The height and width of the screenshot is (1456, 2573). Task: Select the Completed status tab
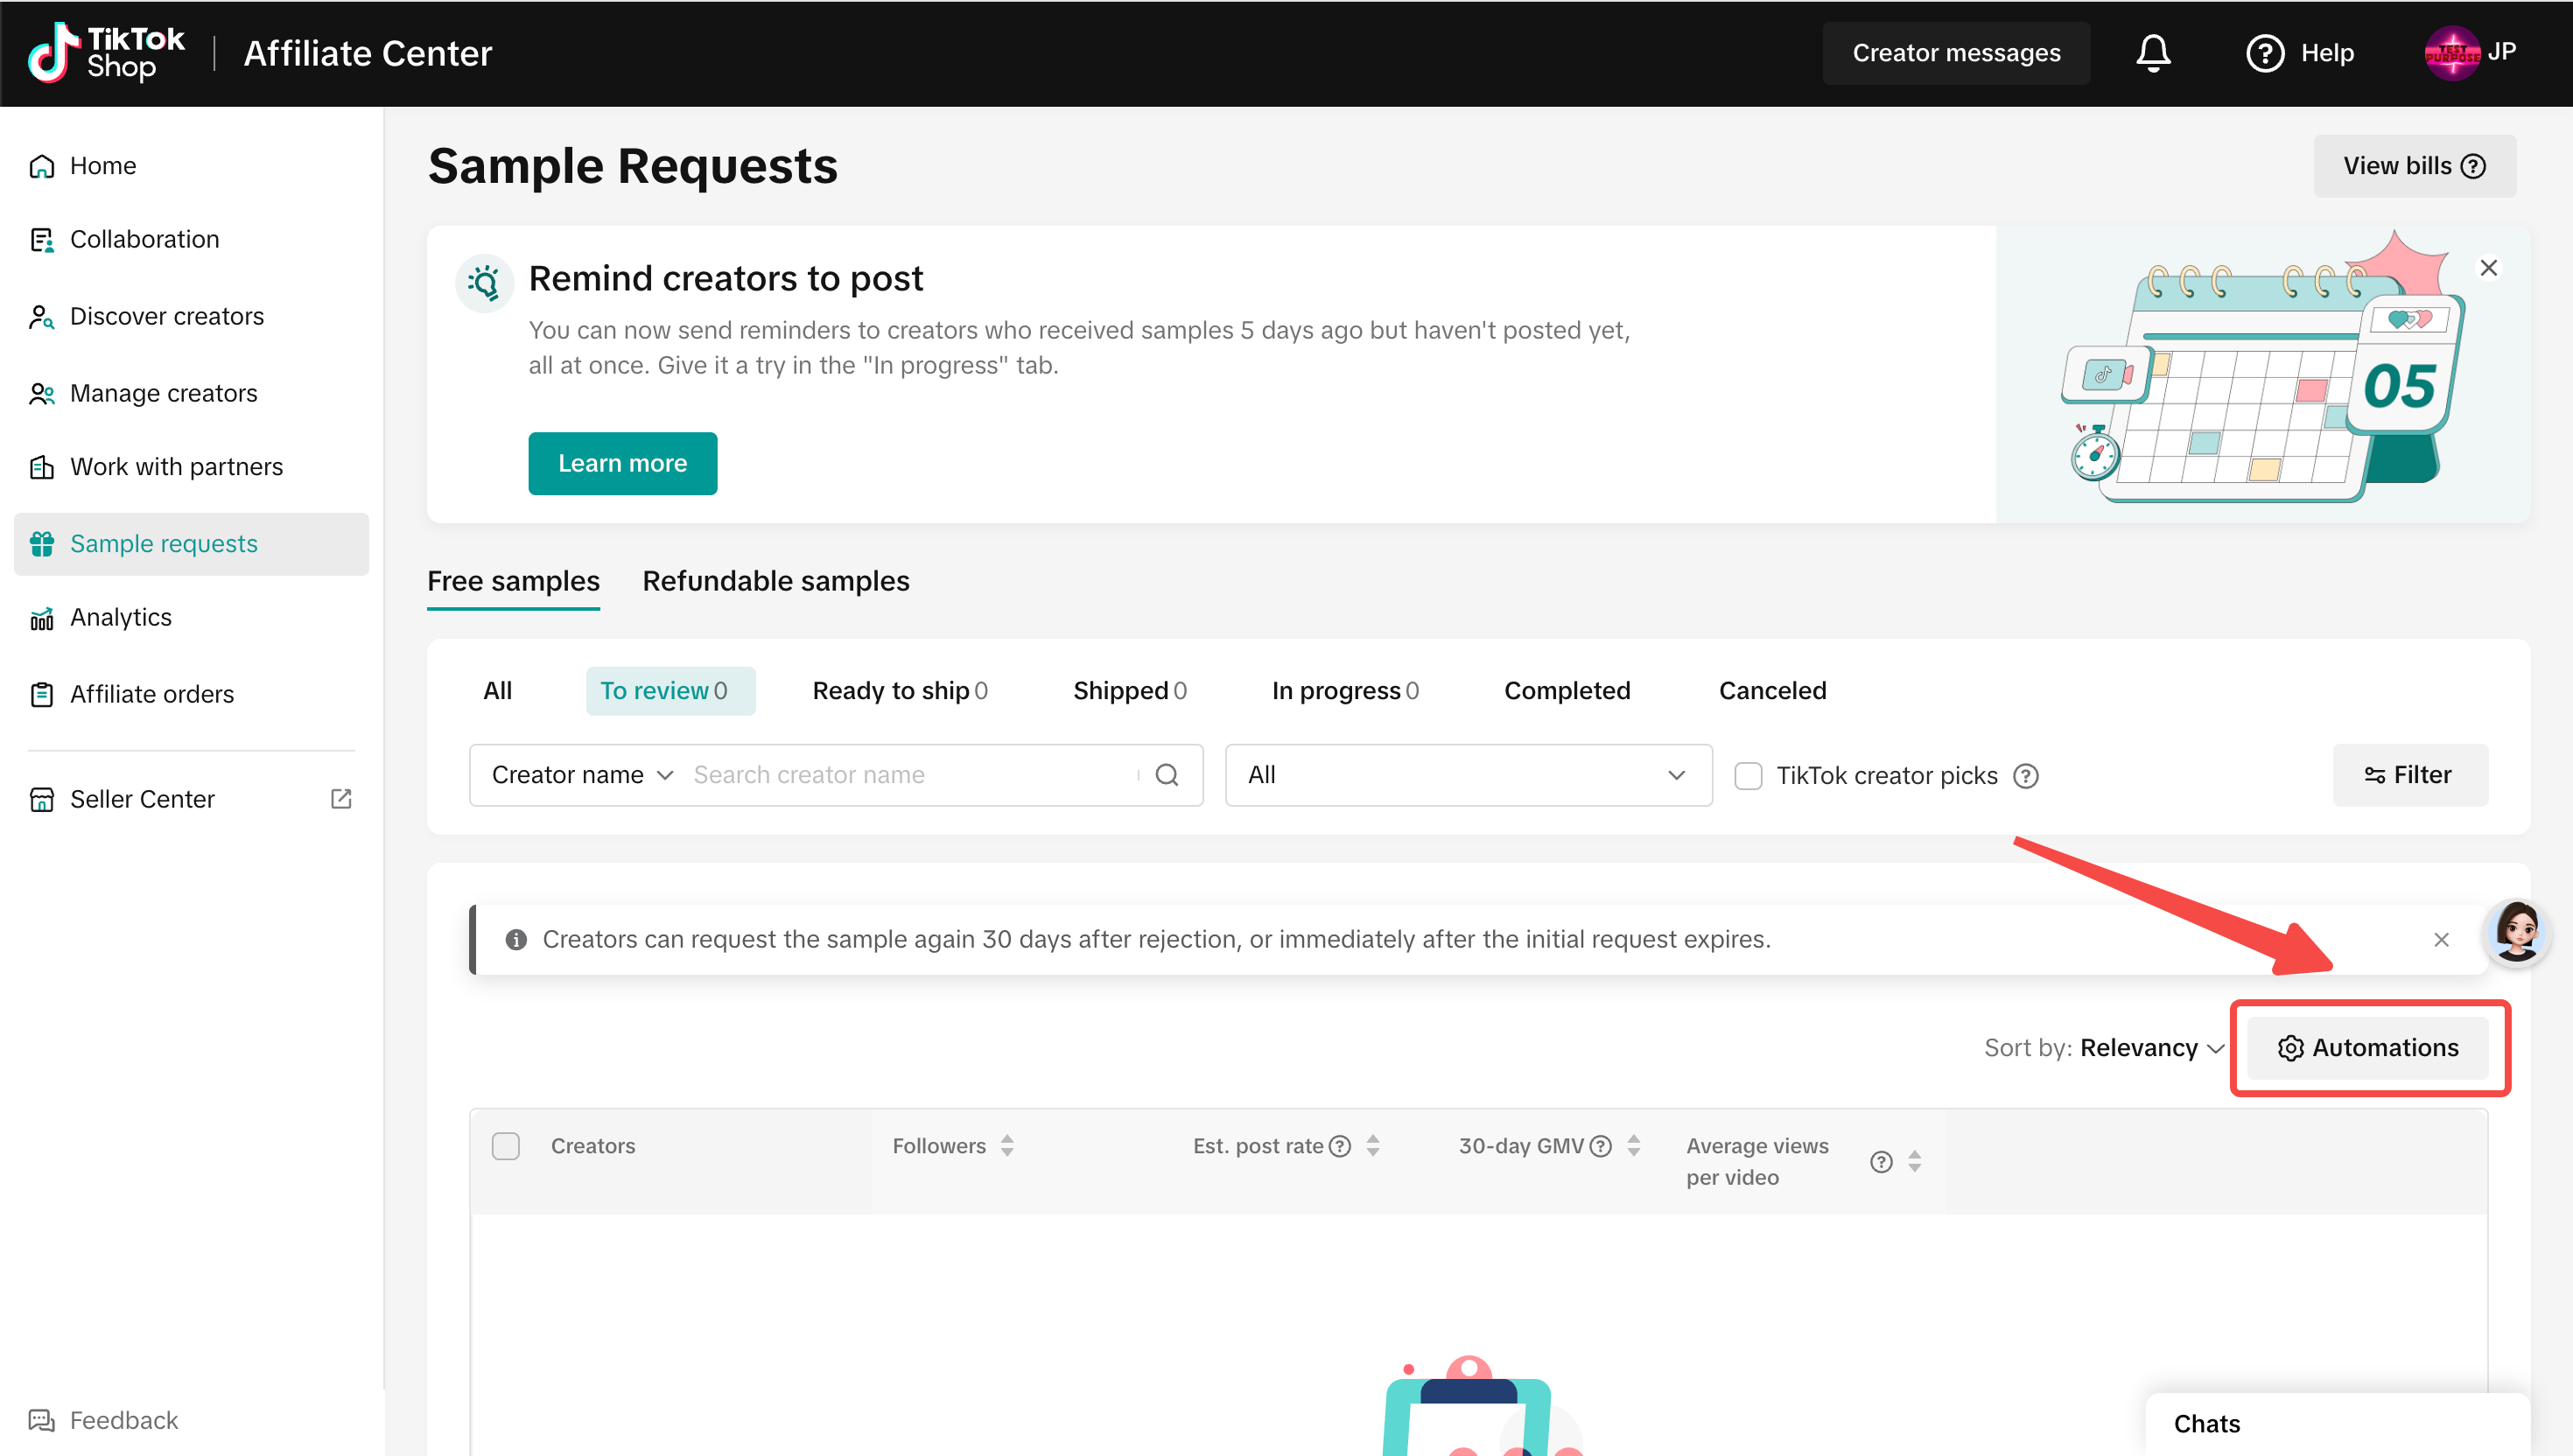[x=1567, y=691]
